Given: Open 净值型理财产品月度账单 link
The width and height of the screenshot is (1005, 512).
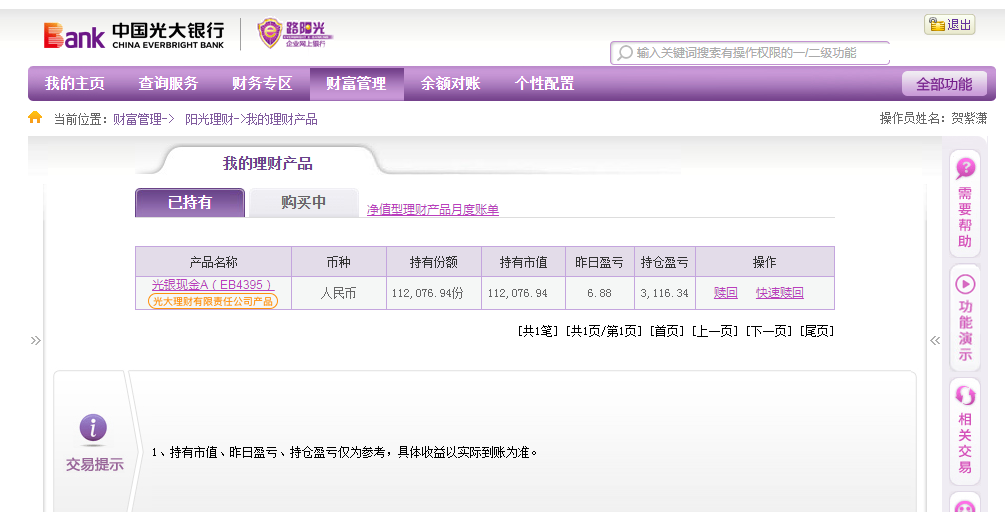Looking at the screenshot, I should 432,209.
